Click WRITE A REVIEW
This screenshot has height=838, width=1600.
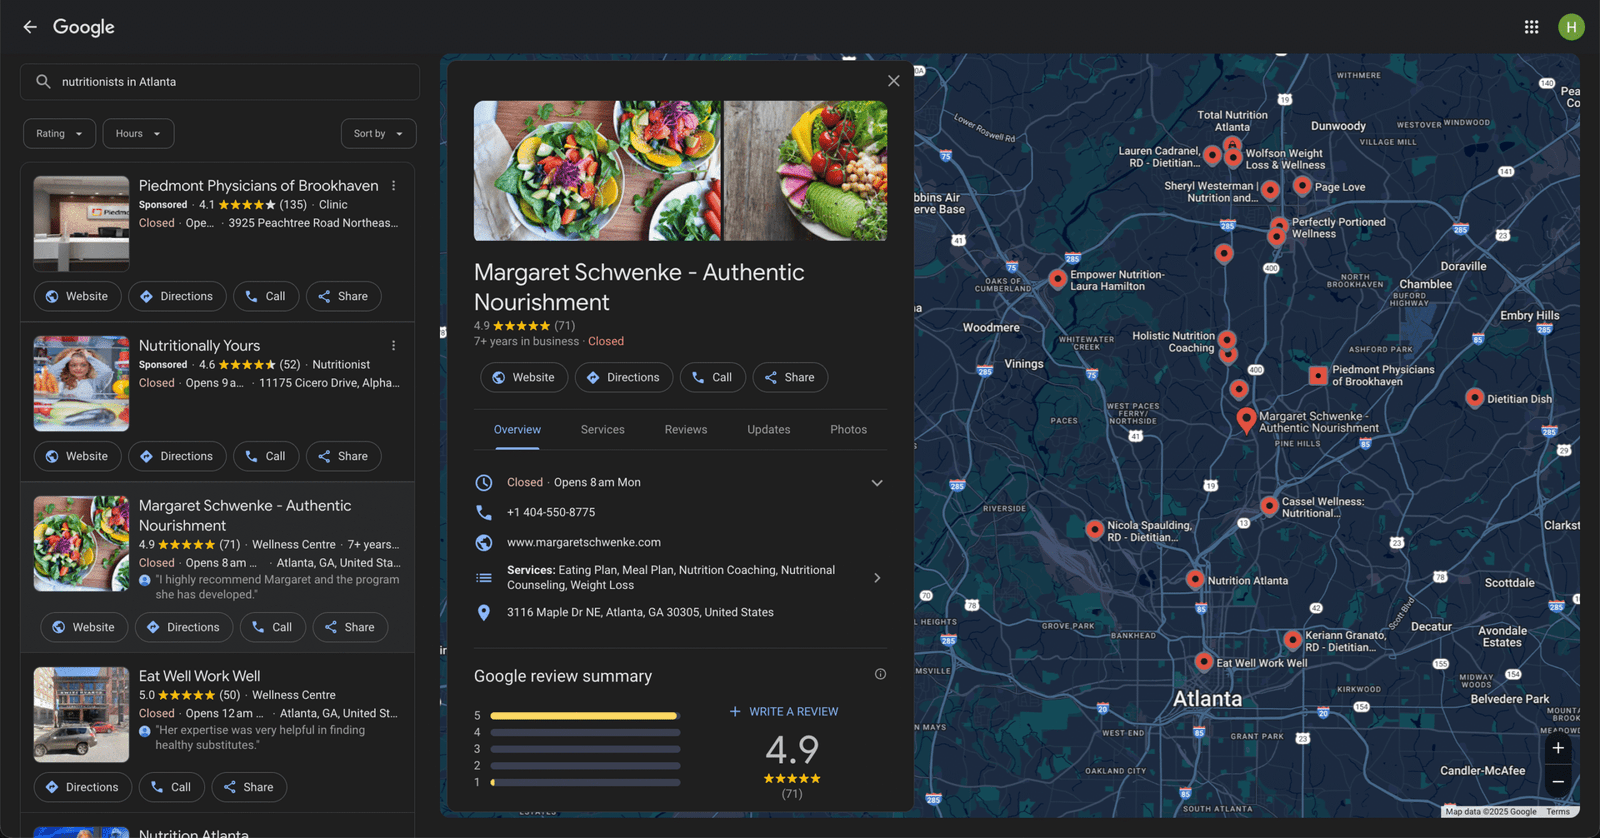[x=784, y=711]
